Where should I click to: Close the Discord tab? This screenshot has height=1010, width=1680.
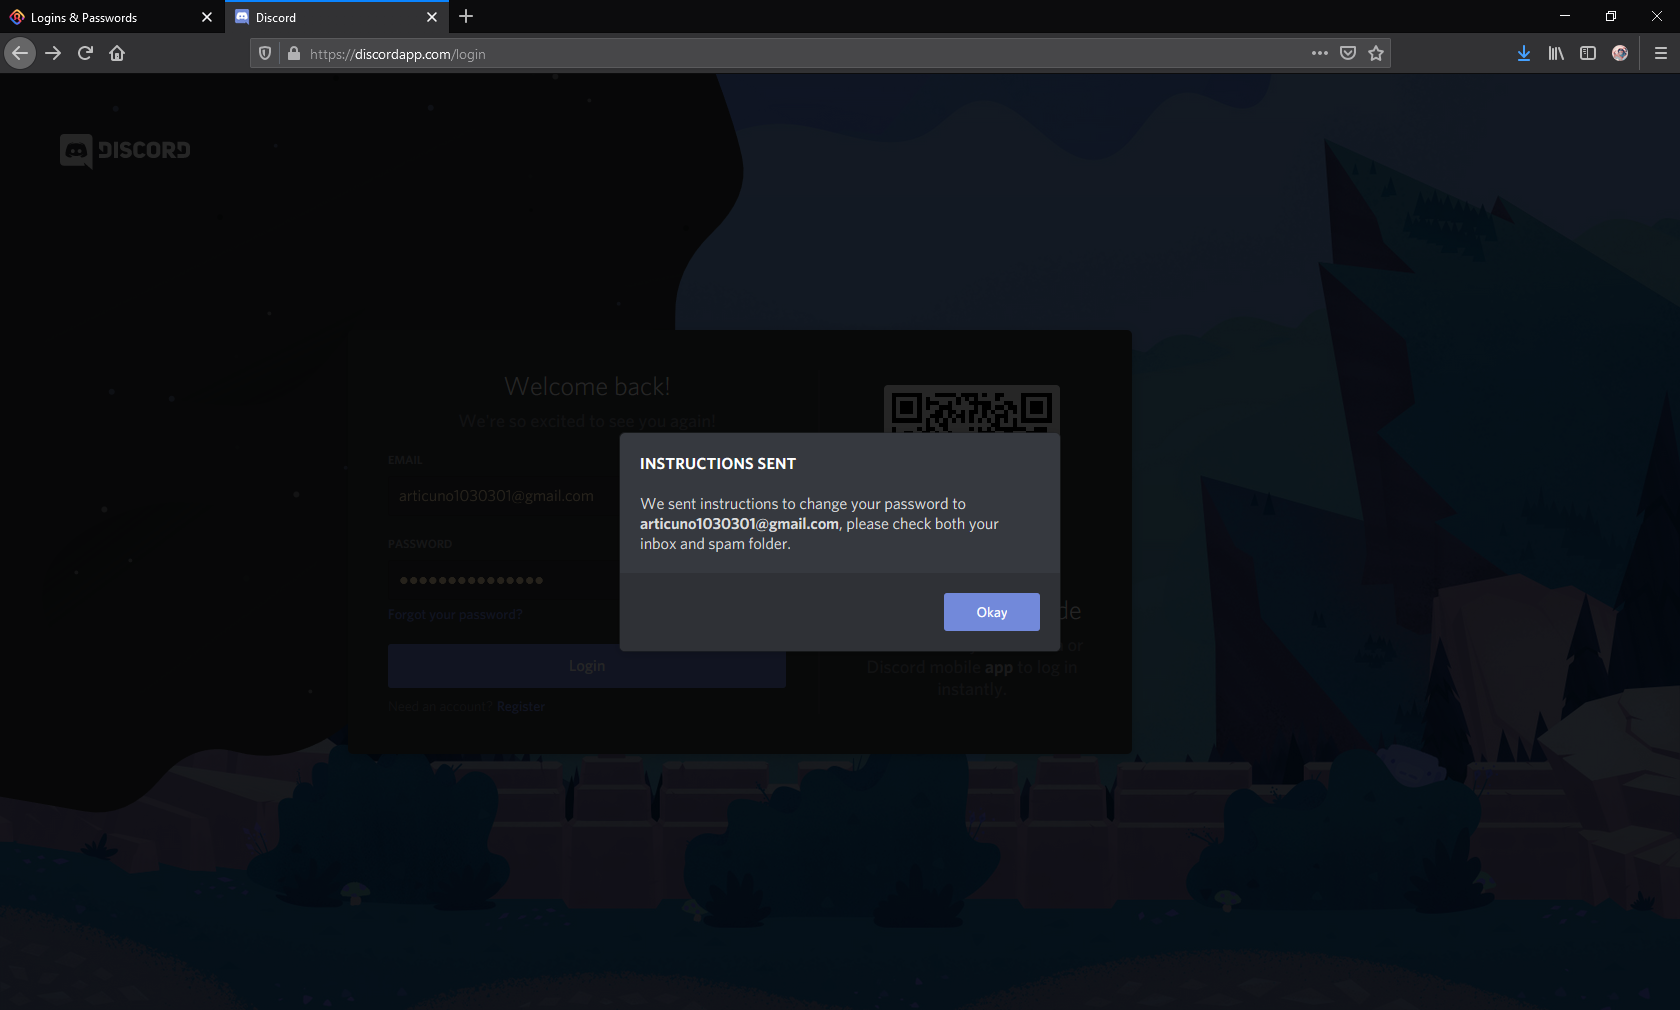(432, 17)
